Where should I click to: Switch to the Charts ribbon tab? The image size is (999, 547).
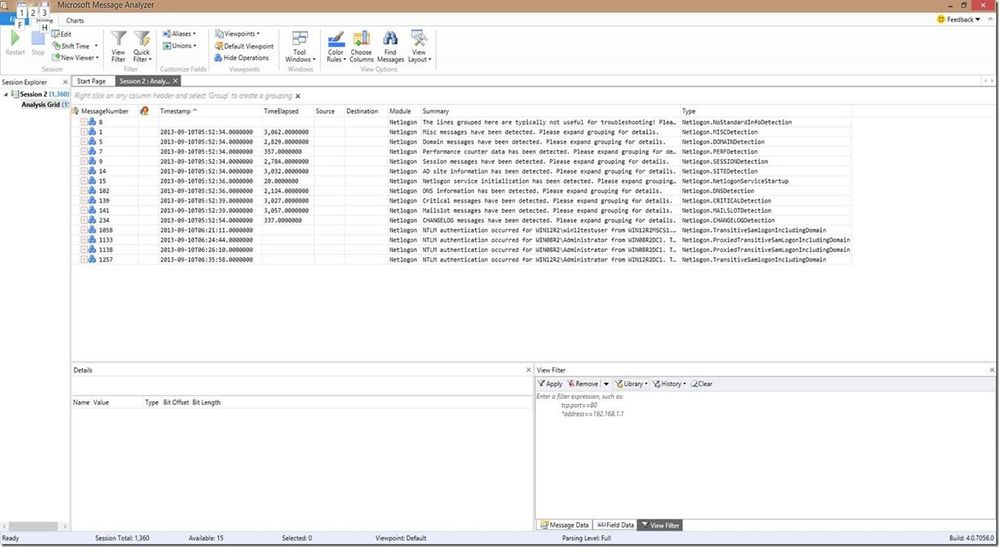pyautogui.click(x=75, y=20)
